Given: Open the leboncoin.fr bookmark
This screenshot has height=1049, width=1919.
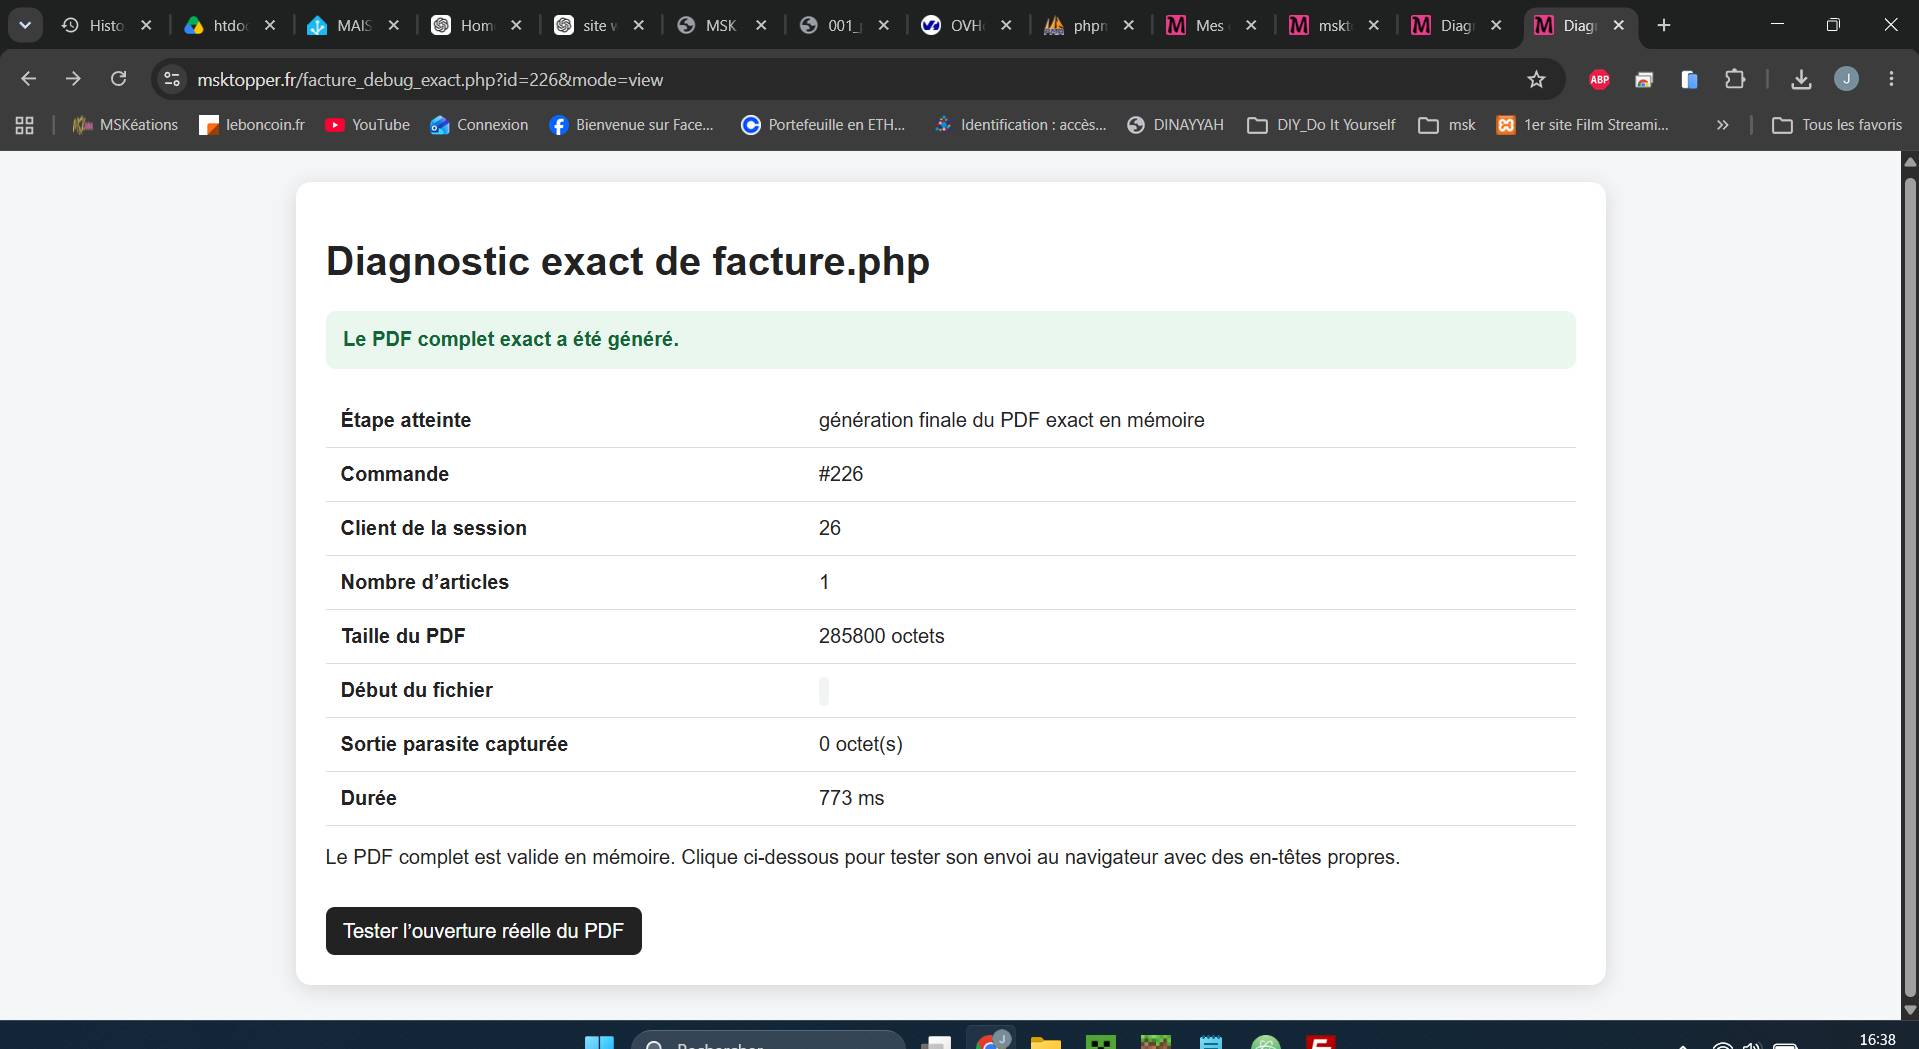Looking at the screenshot, I should tap(252, 125).
